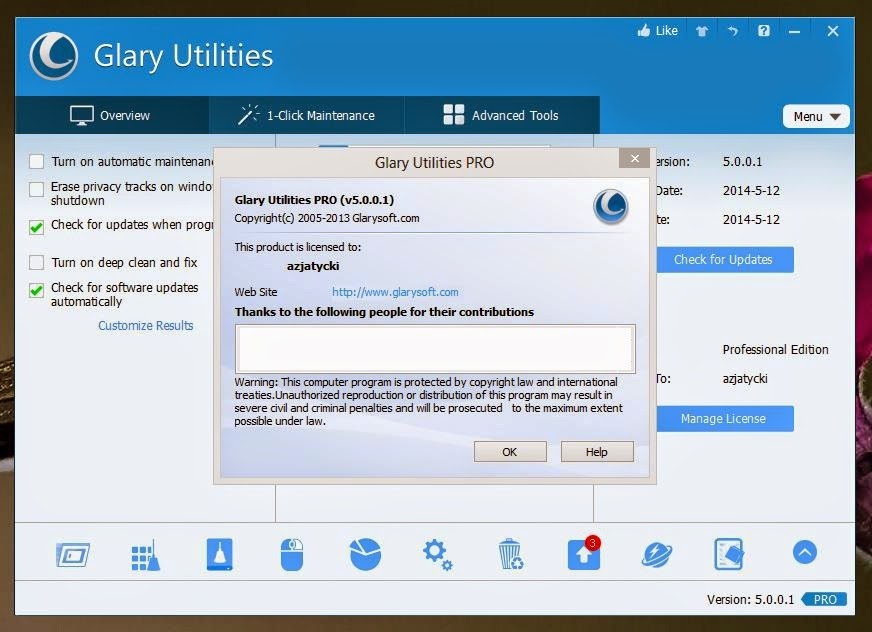Screen dimensions: 872x632
Task: Open the glarysoft.com website link
Action: 393,292
